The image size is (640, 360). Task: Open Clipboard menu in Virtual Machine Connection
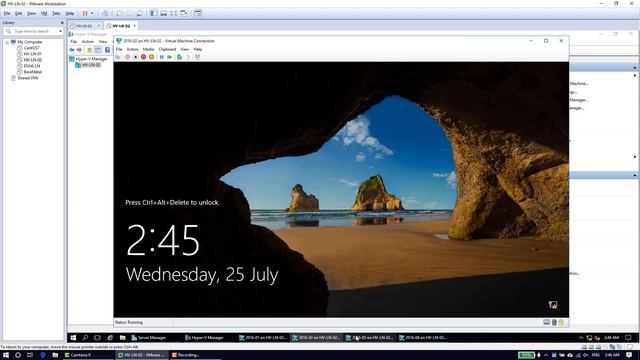[167, 49]
